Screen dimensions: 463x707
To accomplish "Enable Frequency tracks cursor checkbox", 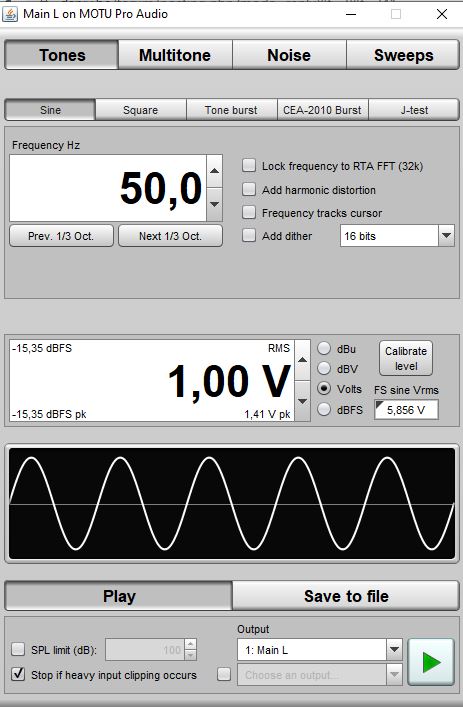I will (x=249, y=212).
